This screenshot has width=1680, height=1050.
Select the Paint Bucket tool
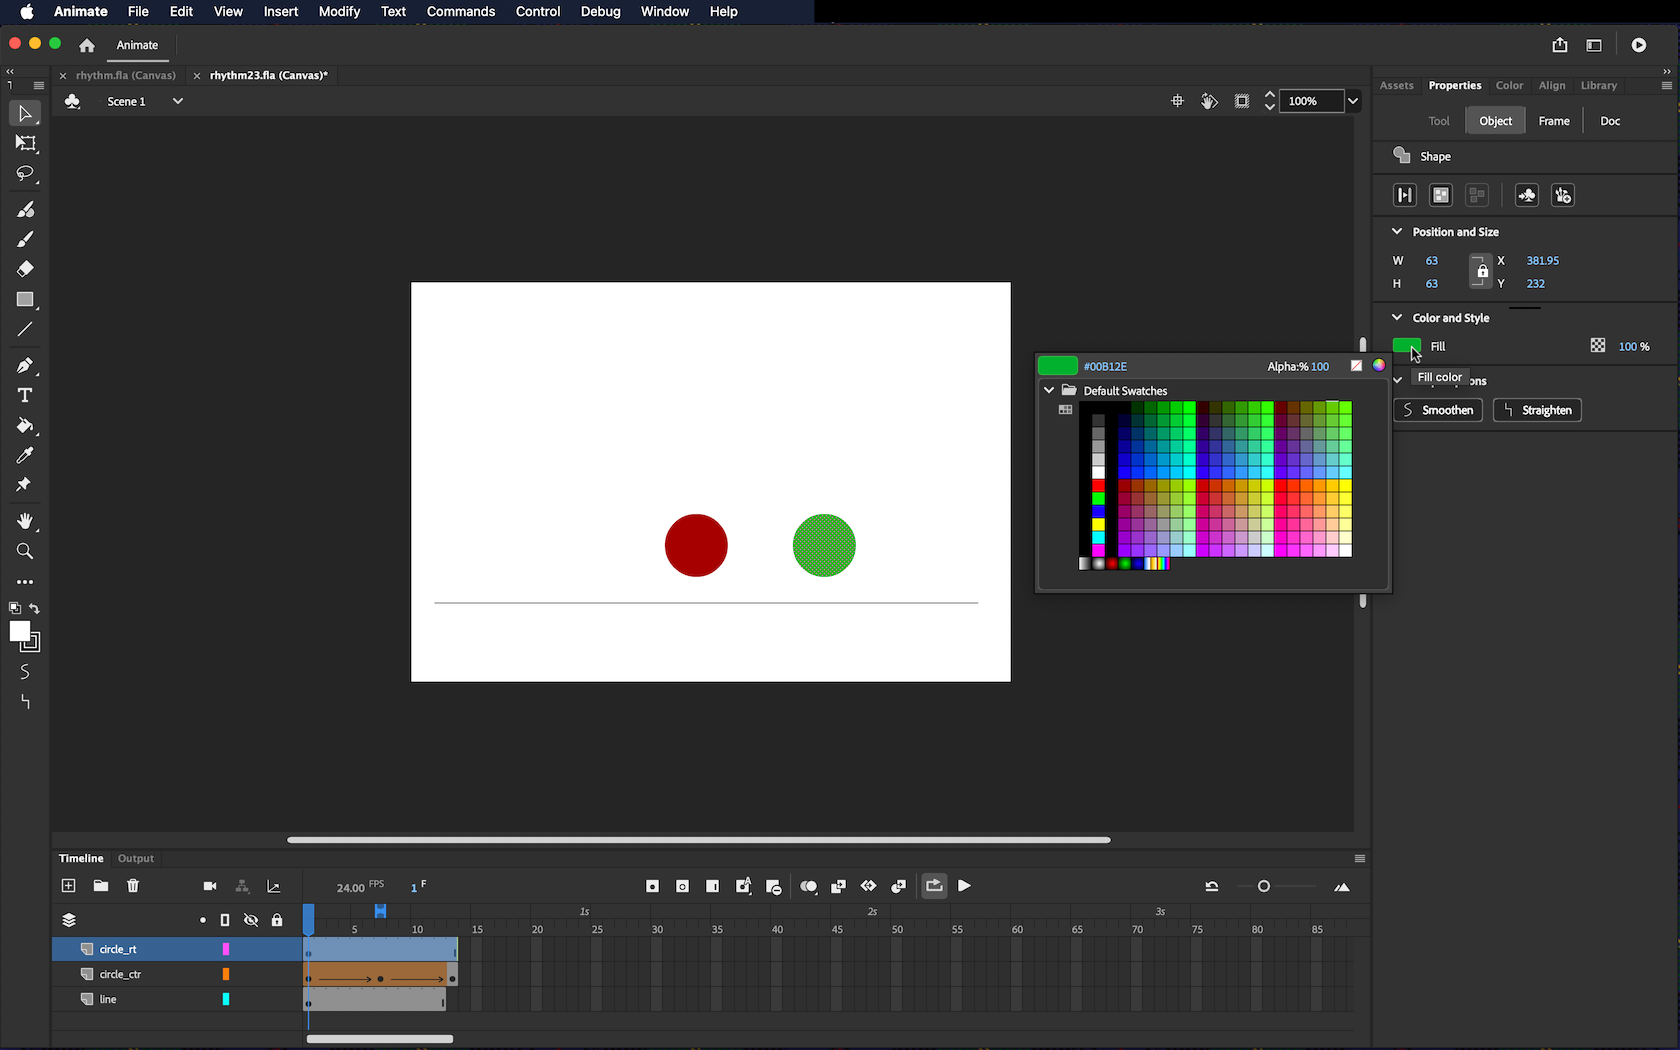click(x=26, y=425)
